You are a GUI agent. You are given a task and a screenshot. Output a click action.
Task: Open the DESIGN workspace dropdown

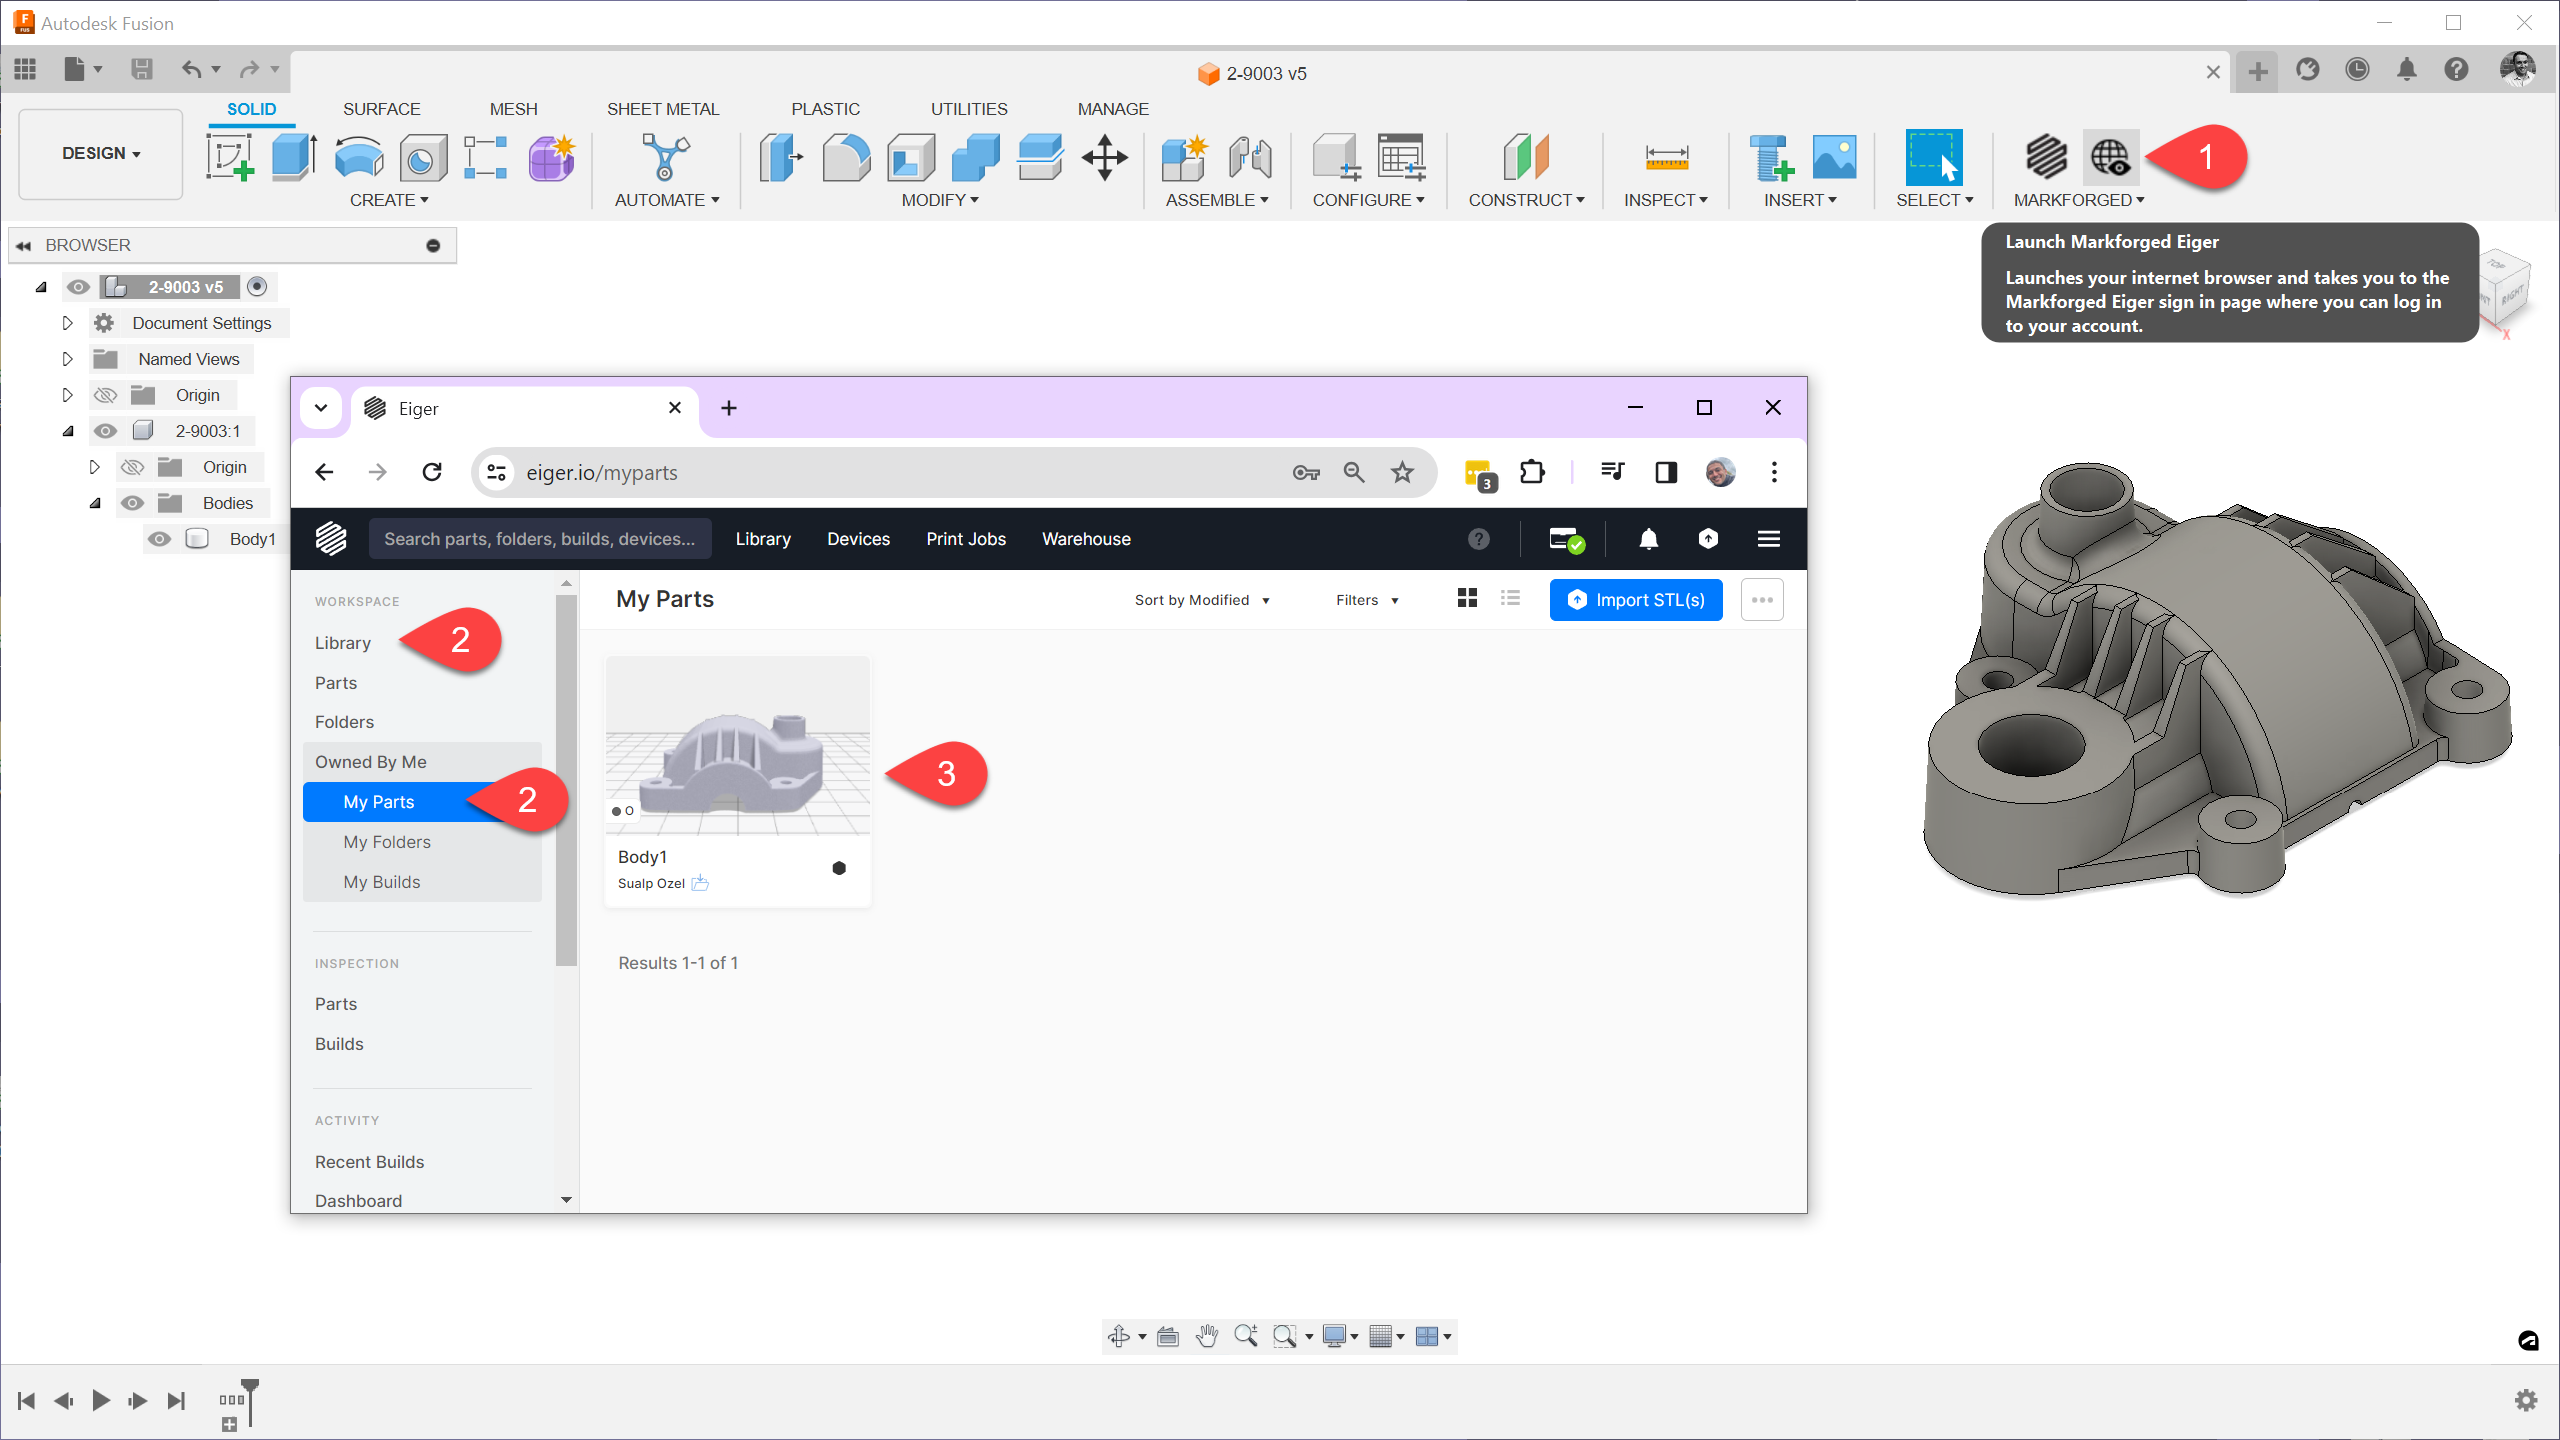point(101,153)
